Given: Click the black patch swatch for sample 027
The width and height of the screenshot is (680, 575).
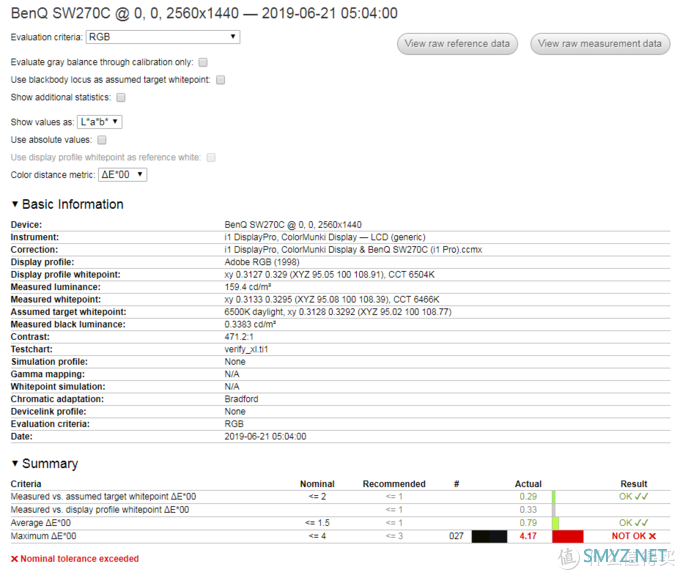Looking at the screenshot, I should 489,536.
